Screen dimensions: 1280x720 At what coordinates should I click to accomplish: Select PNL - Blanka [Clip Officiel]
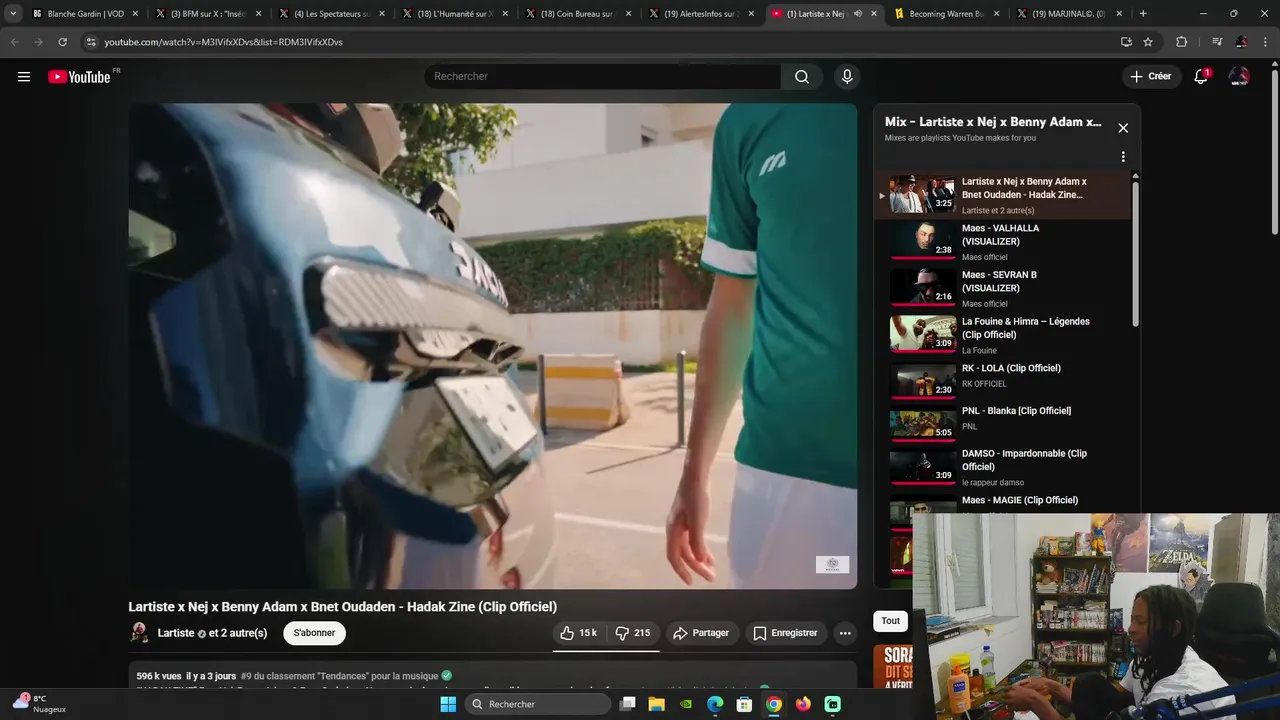[x=1003, y=423]
